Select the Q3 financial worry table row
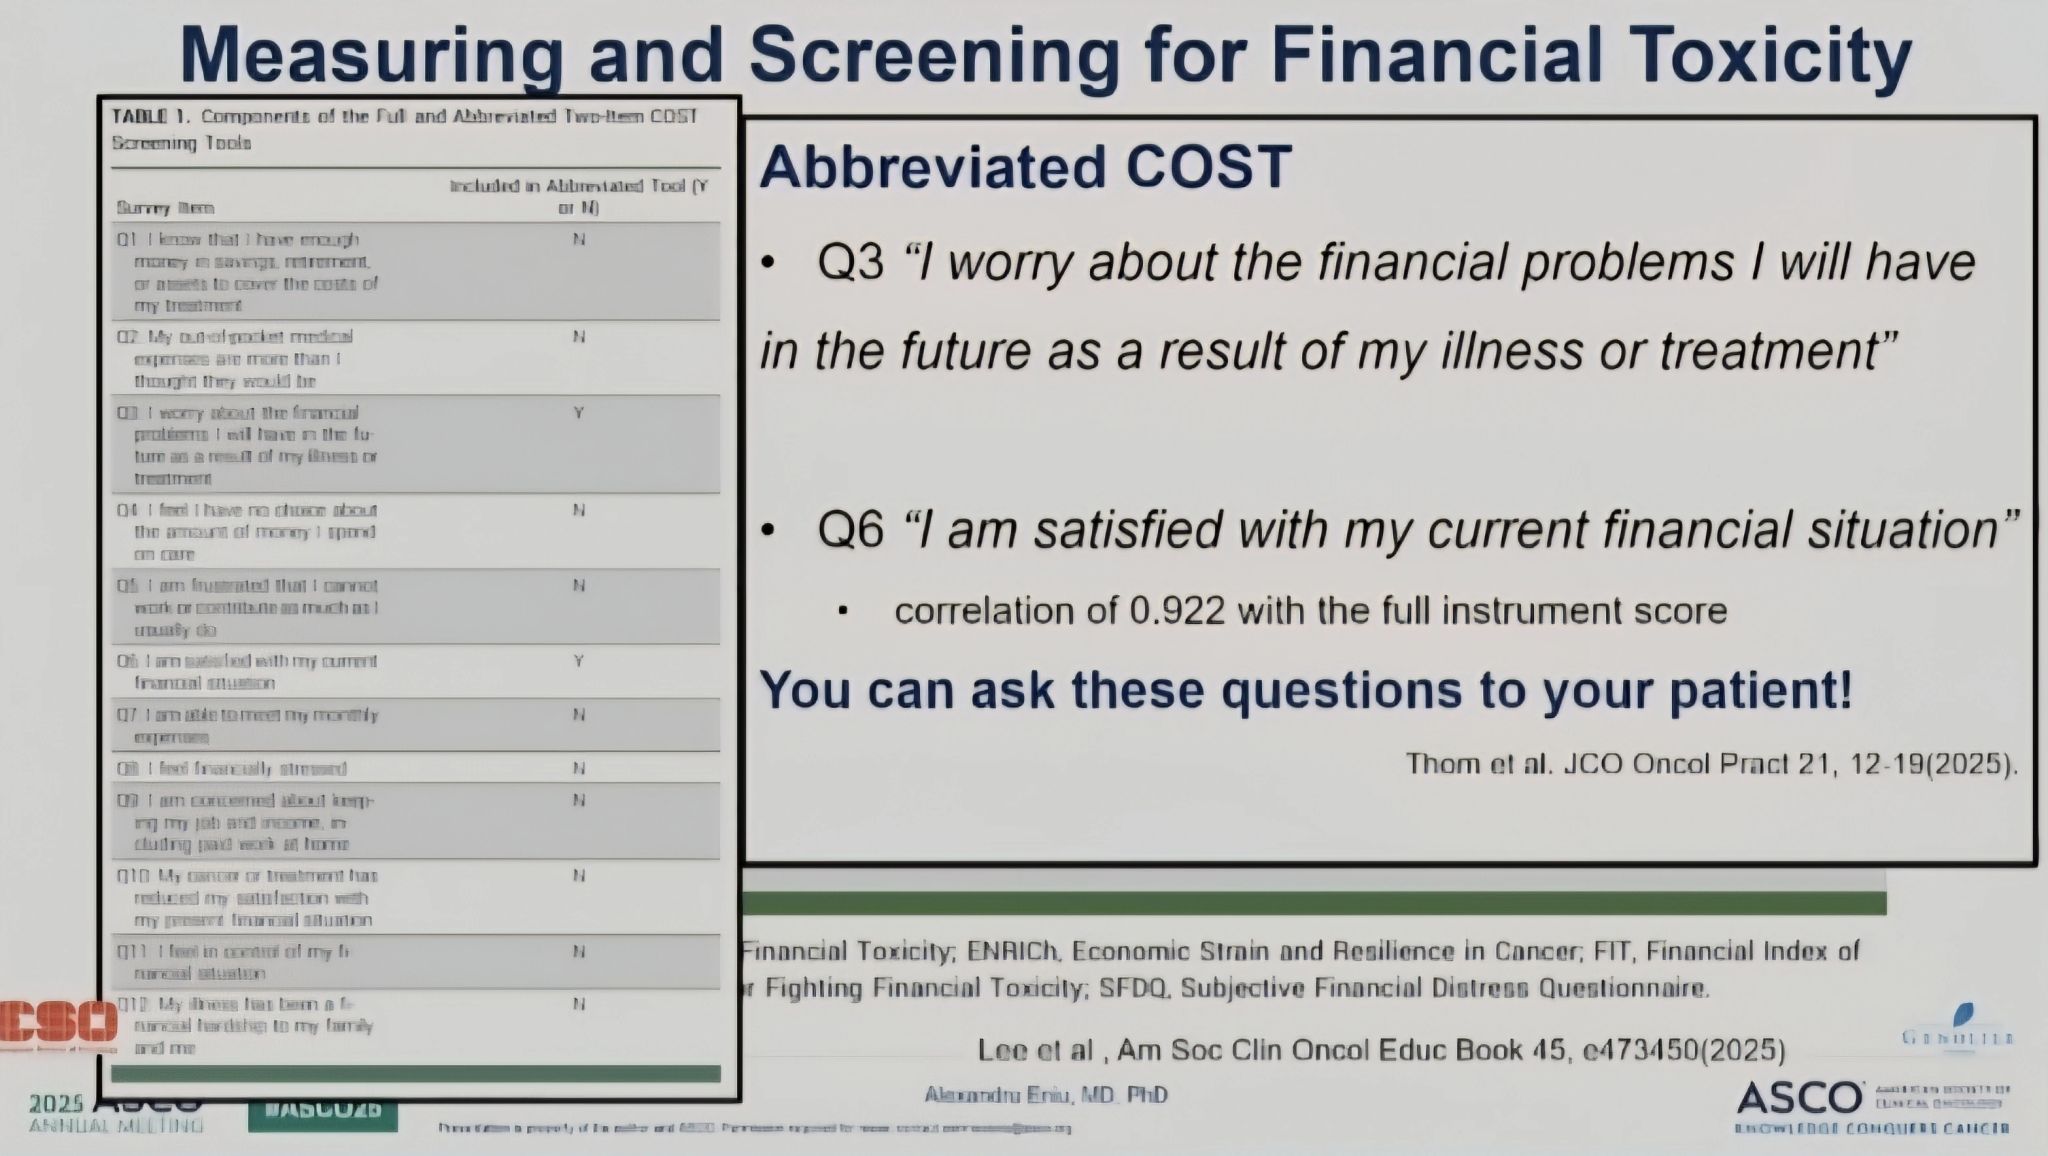The image size is (2048, 1156). (x=415, y=444)
